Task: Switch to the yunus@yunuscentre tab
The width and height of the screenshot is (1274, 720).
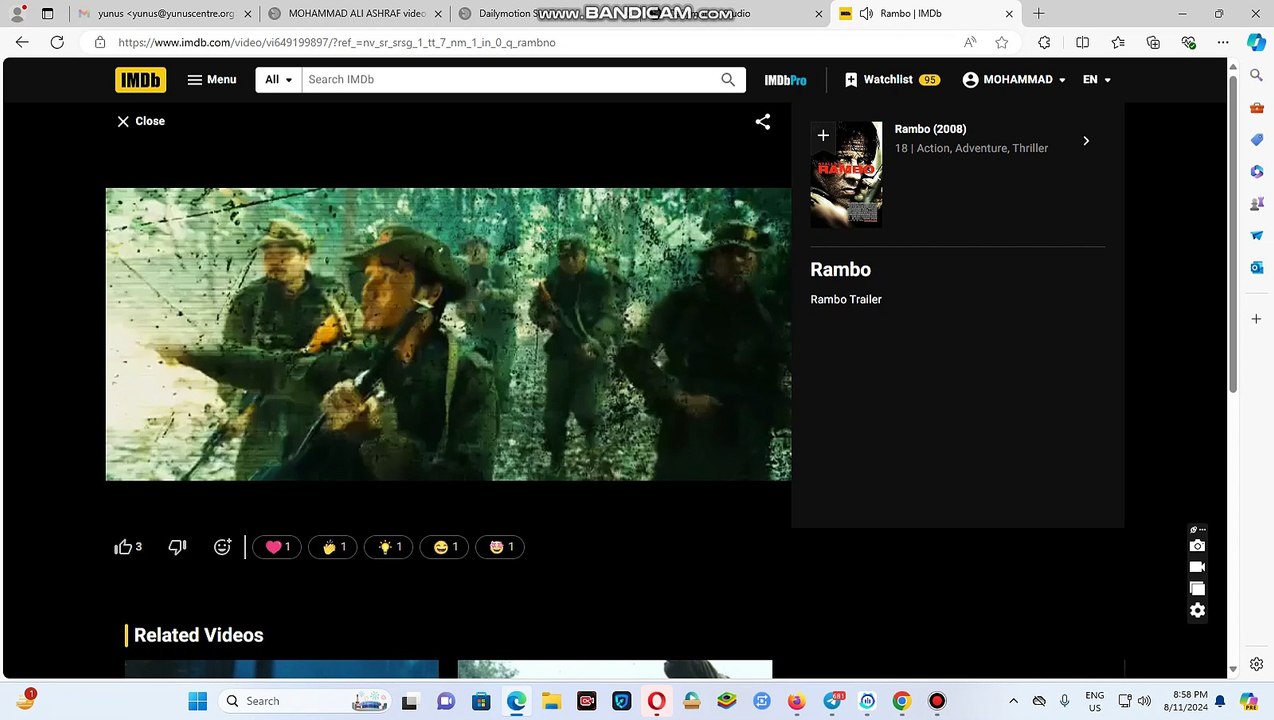Action: [165, 14]
